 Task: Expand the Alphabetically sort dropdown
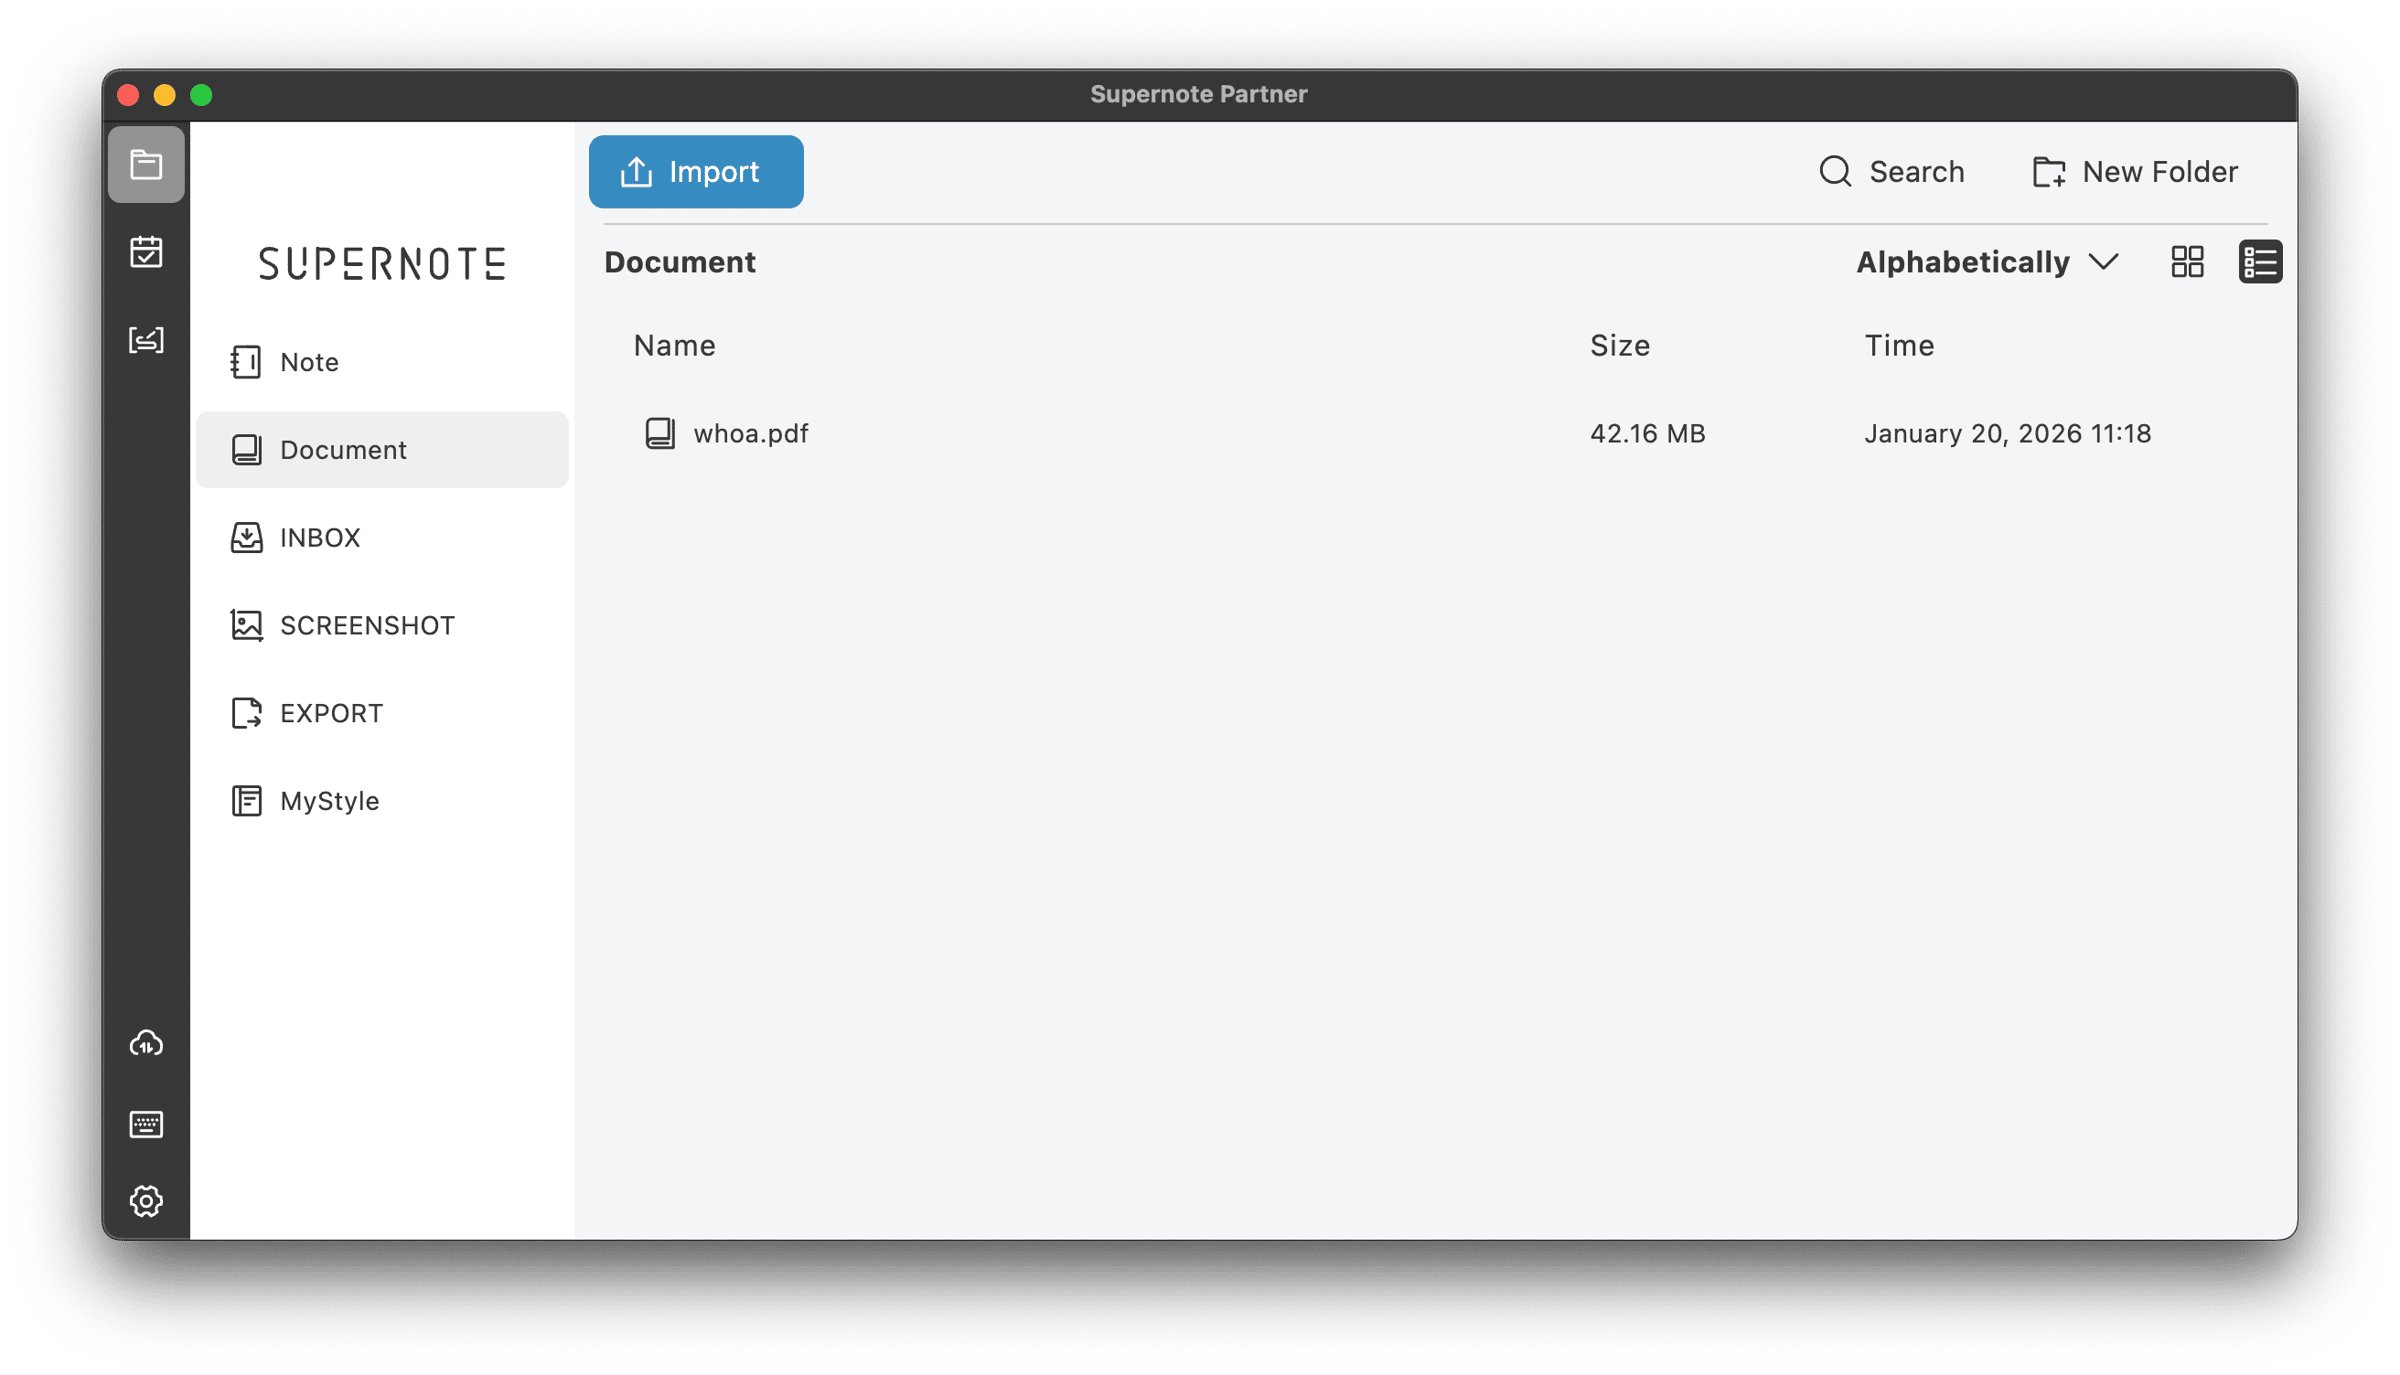(x=1962, y=262)
